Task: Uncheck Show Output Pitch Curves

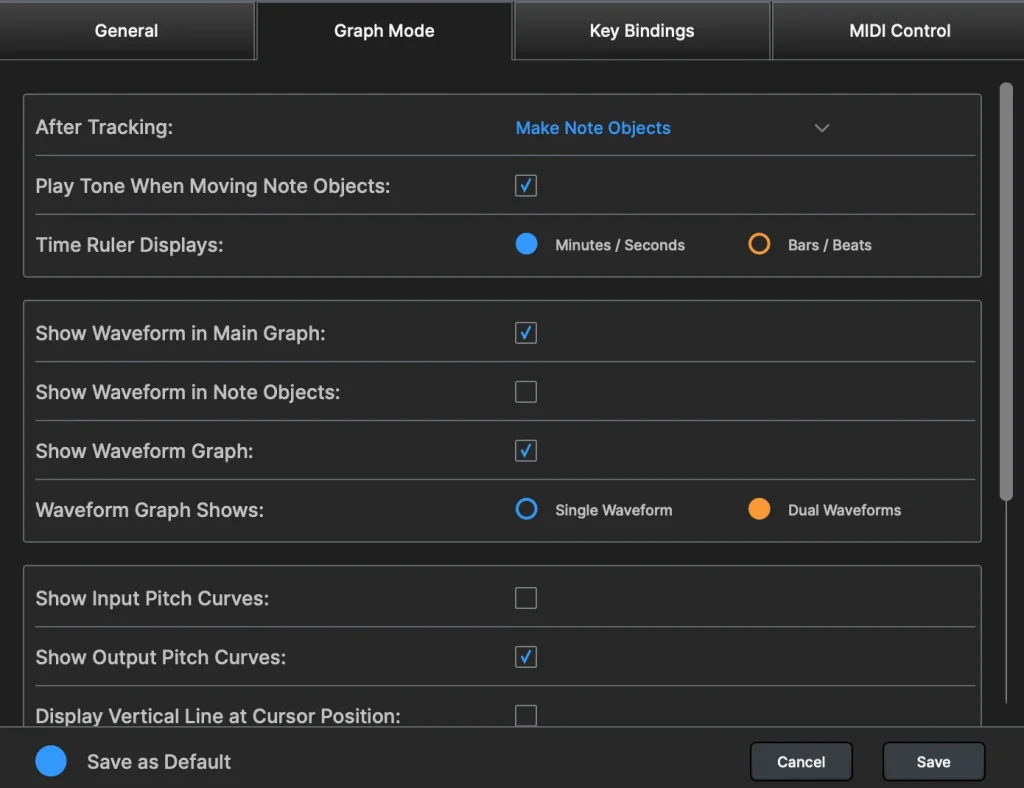Action: [x=526, y=657]
